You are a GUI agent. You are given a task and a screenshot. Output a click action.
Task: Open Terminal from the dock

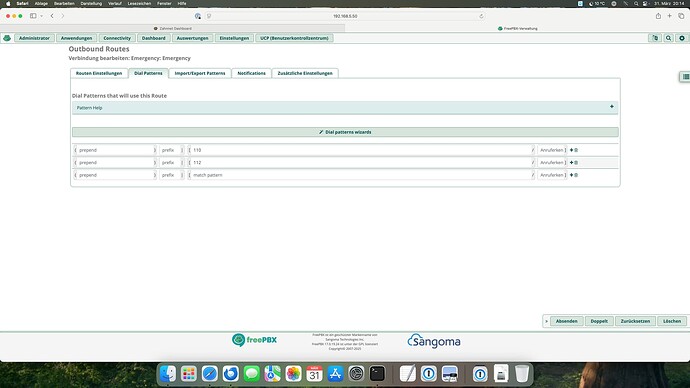tap(377, 374)
